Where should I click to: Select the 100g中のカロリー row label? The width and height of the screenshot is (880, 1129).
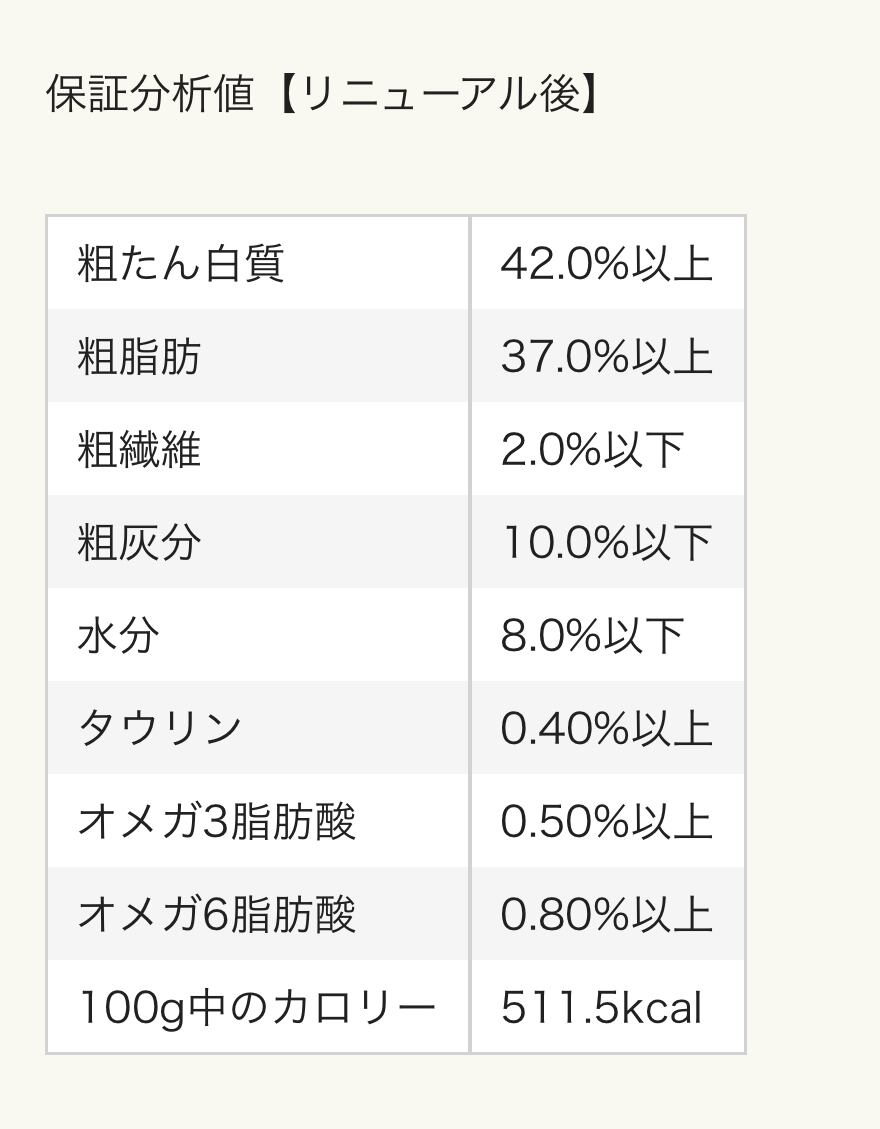257,1008
